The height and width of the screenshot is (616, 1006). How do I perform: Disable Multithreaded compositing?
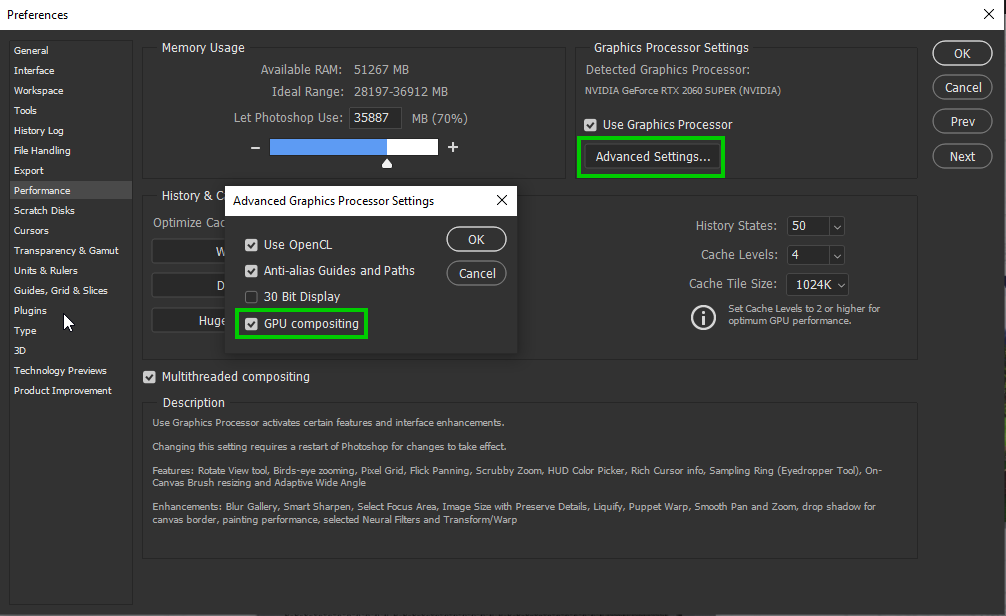[149, 376]
